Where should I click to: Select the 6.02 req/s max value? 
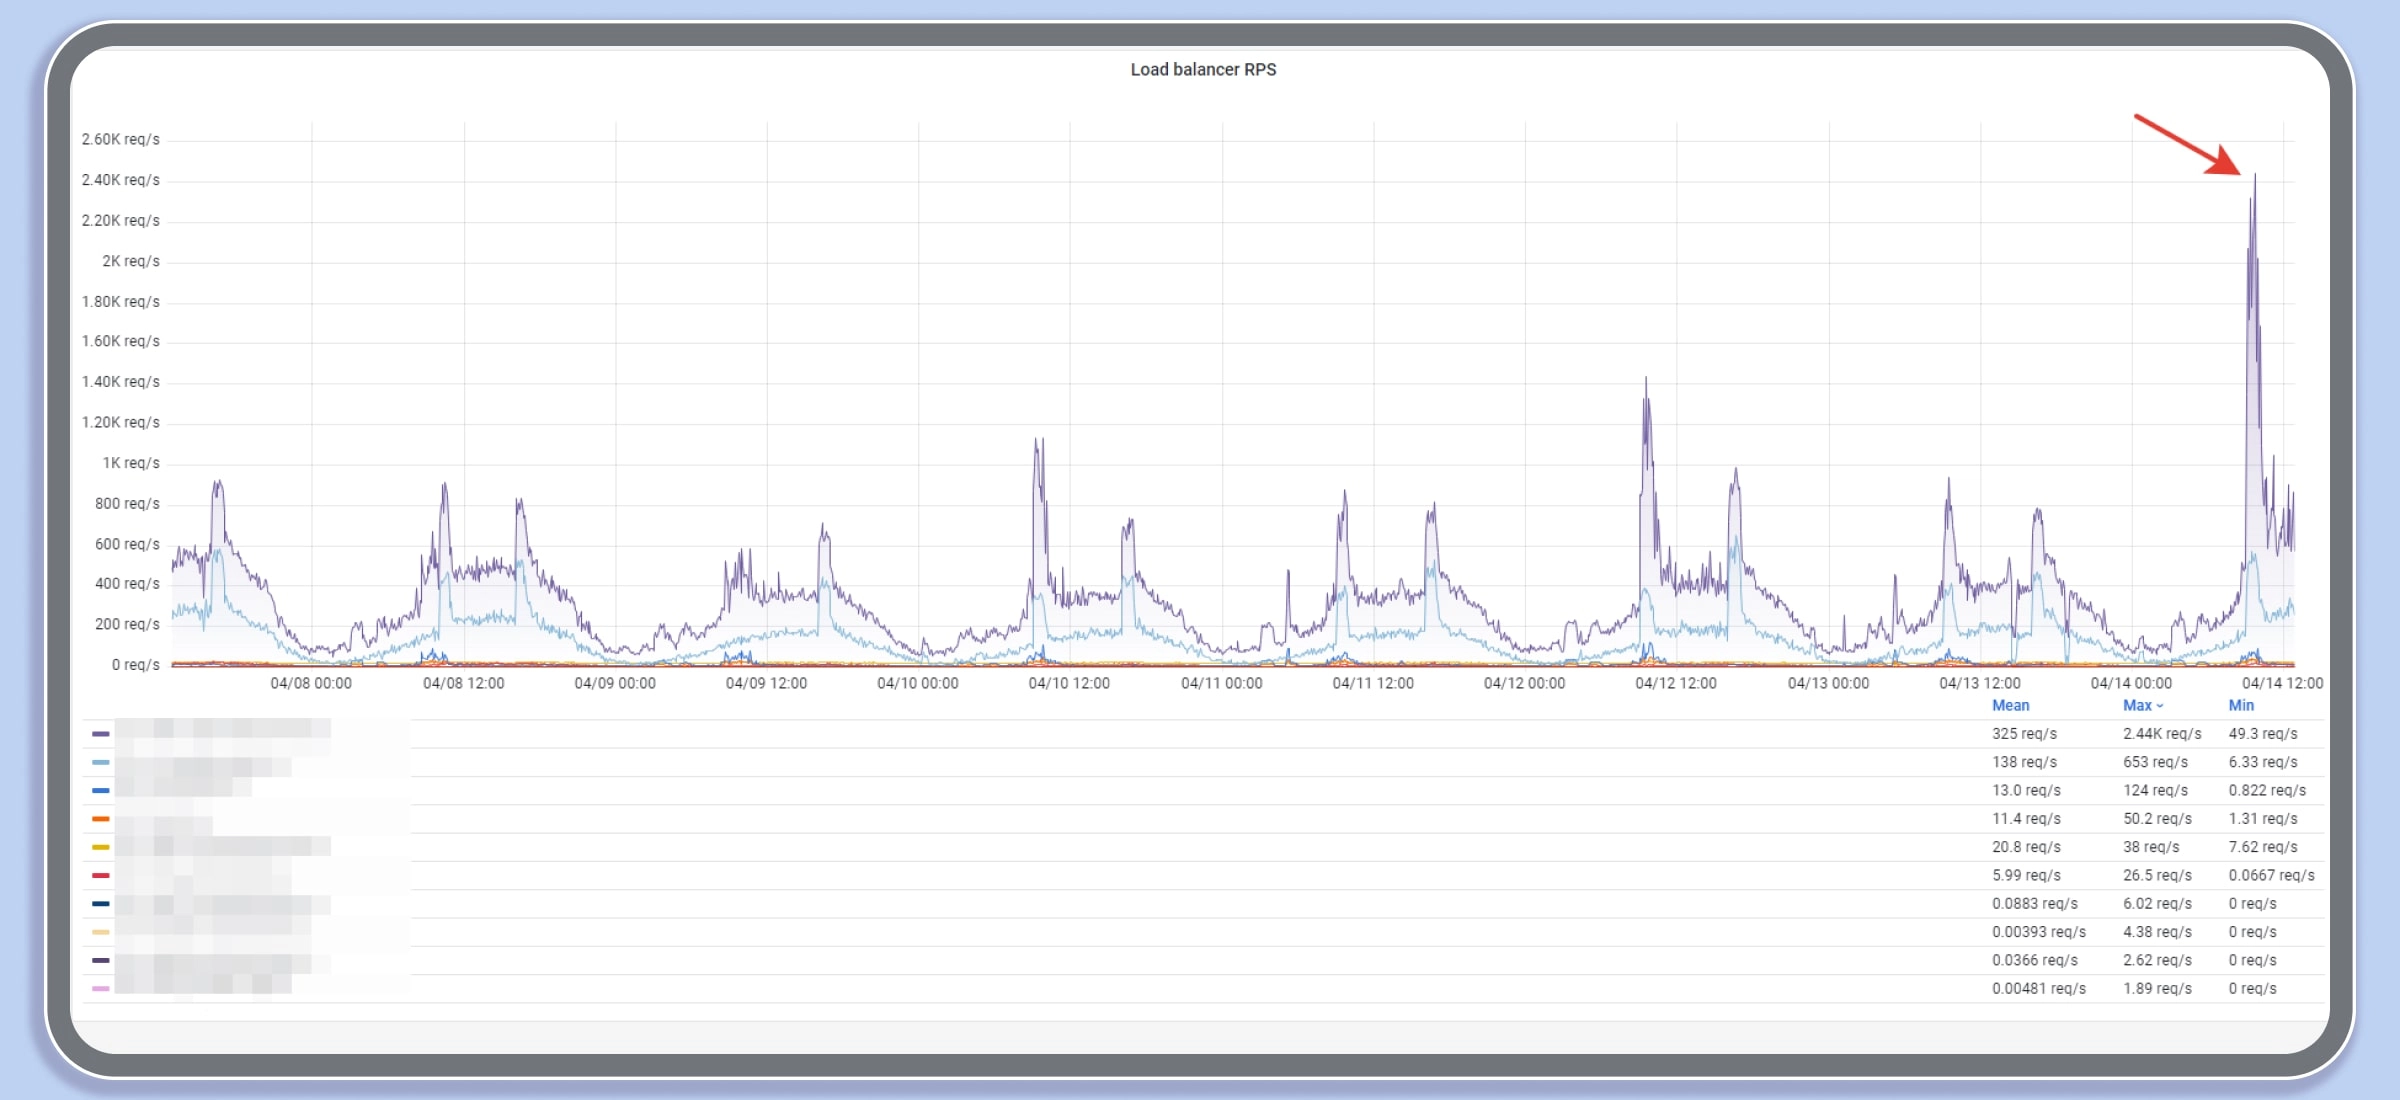[x=2157, y=904]
